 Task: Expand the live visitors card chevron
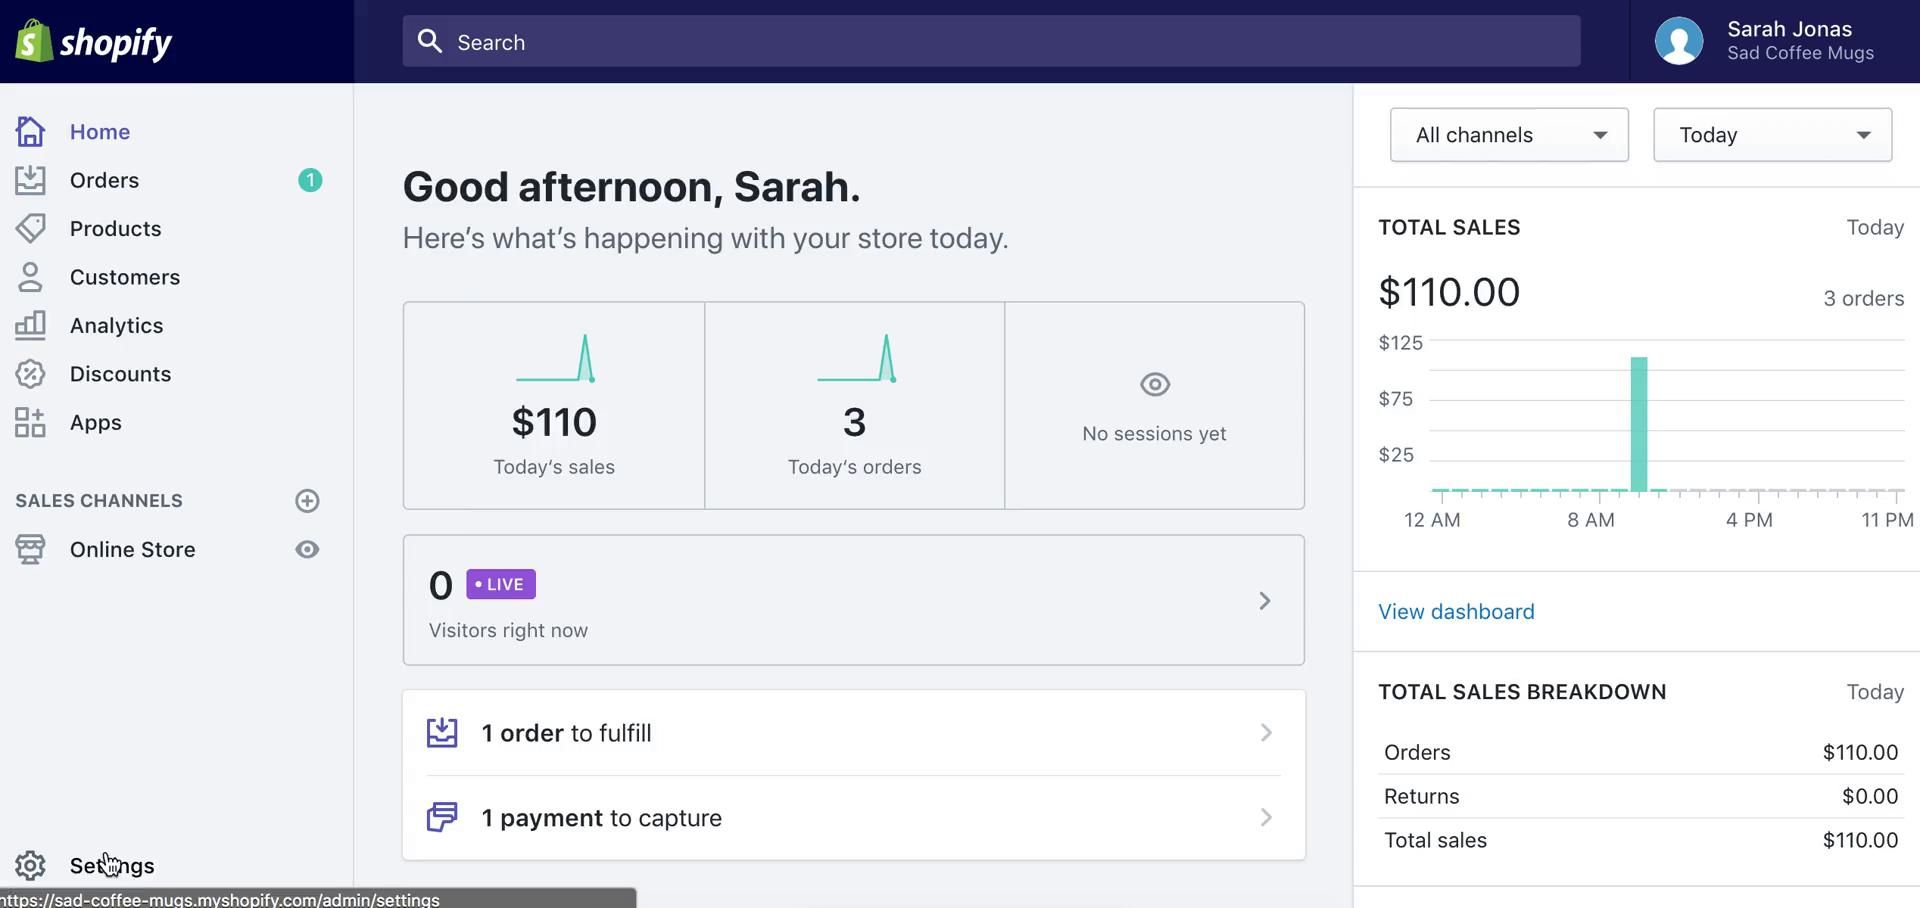[1264, 601]
